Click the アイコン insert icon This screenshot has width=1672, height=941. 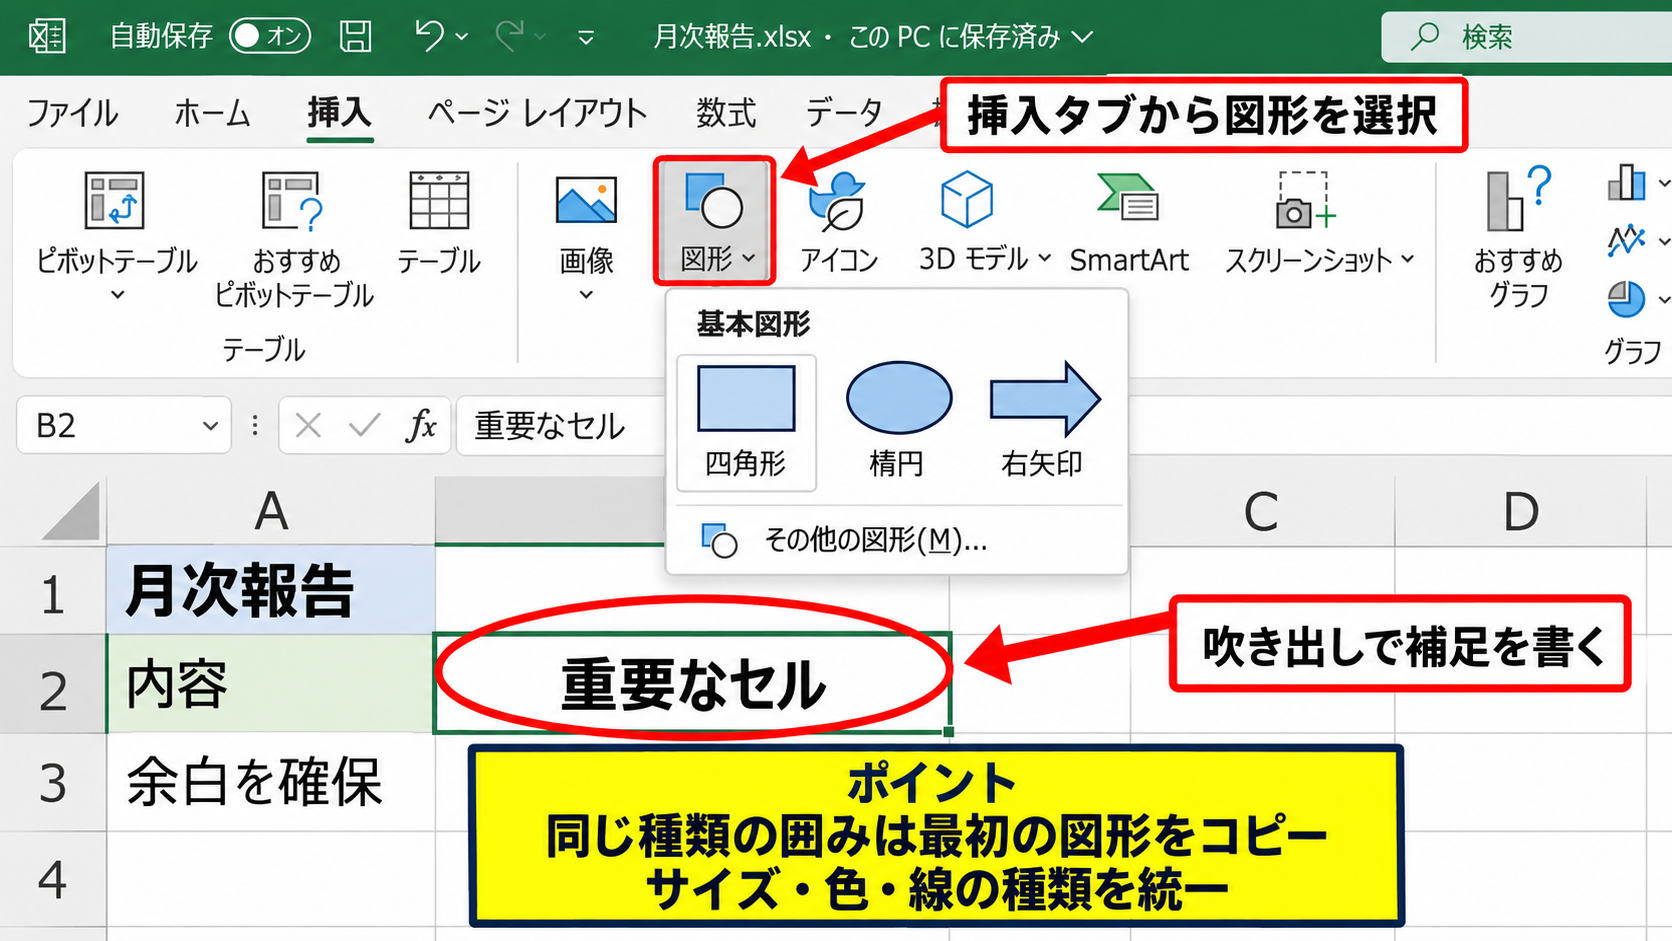tap(837, 200)
